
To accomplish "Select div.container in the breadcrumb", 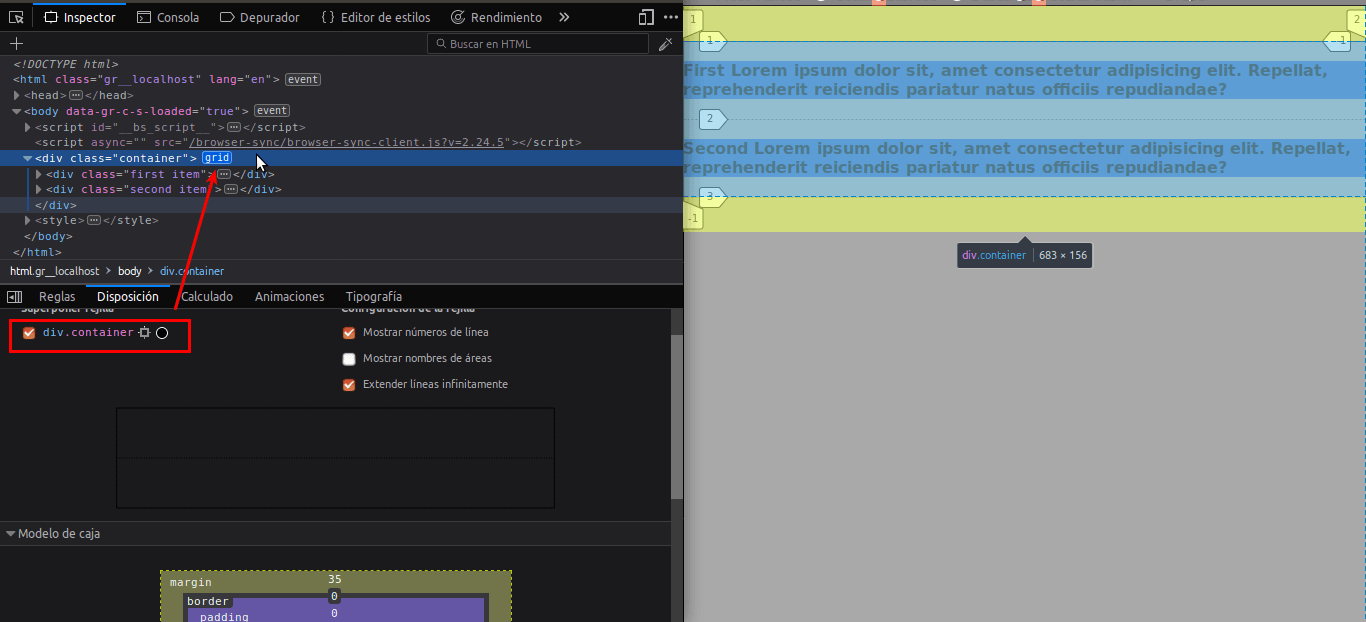I will click(x=192, y=271).
